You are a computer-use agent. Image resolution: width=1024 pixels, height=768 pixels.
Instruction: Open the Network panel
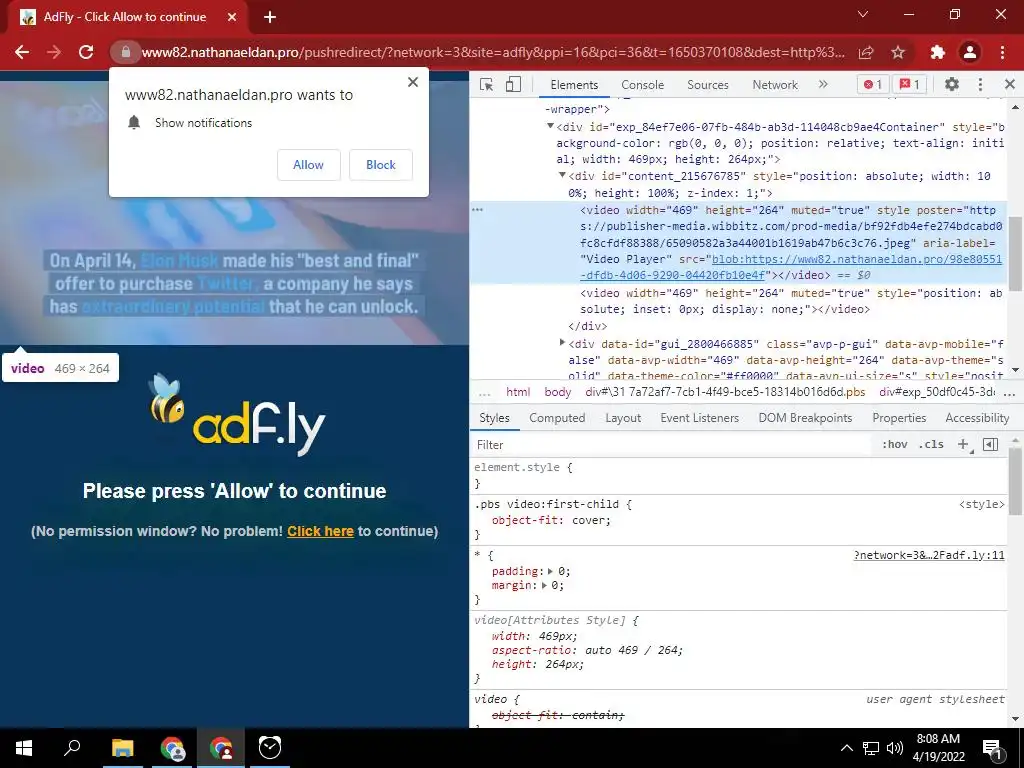click(x=775, y=85)
